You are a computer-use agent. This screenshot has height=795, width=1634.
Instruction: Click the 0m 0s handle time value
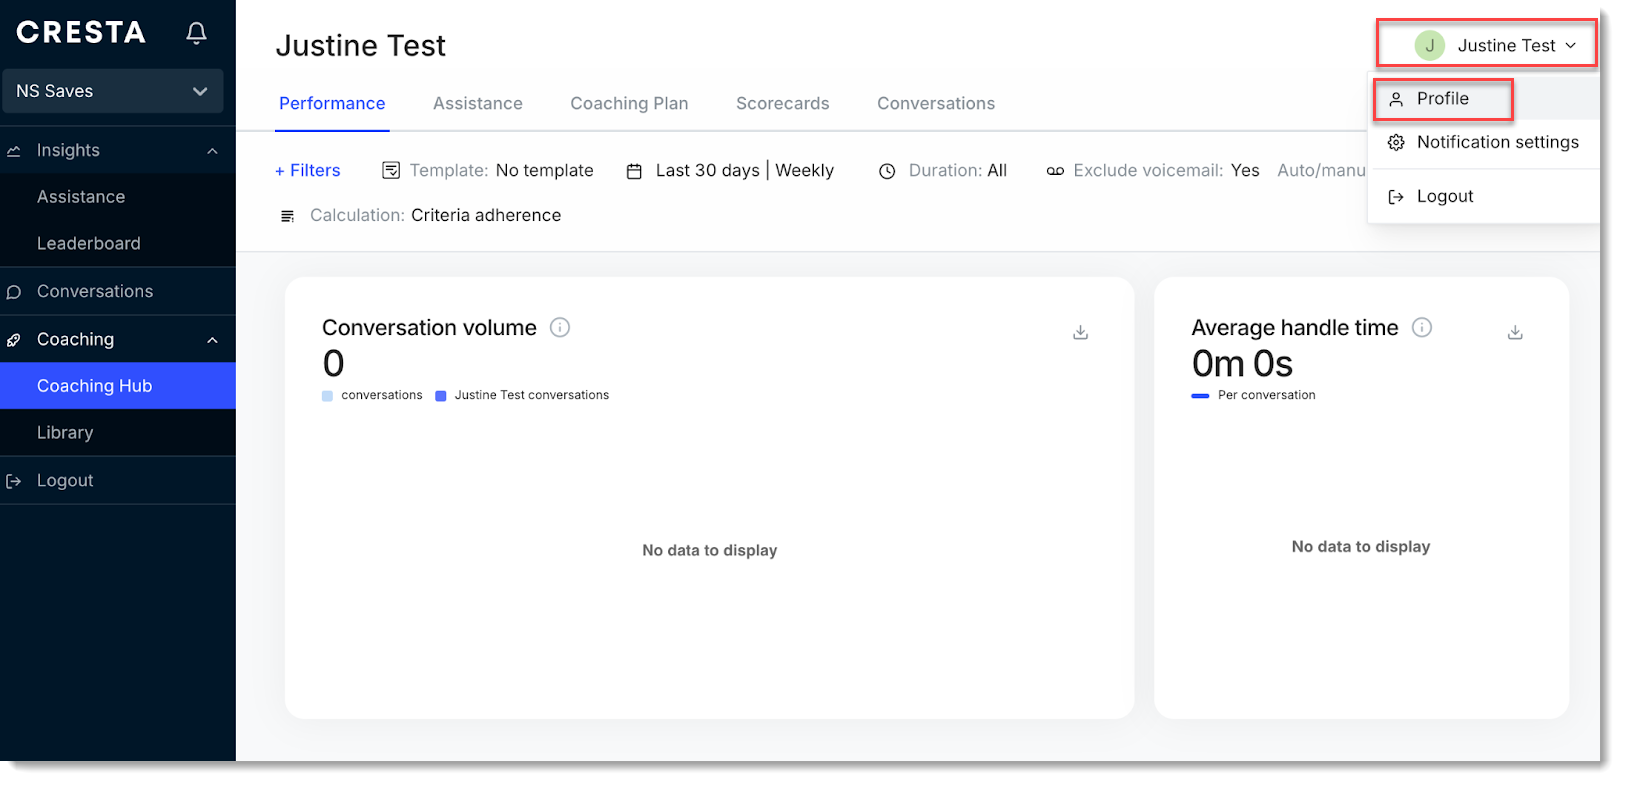(1242, 363)
